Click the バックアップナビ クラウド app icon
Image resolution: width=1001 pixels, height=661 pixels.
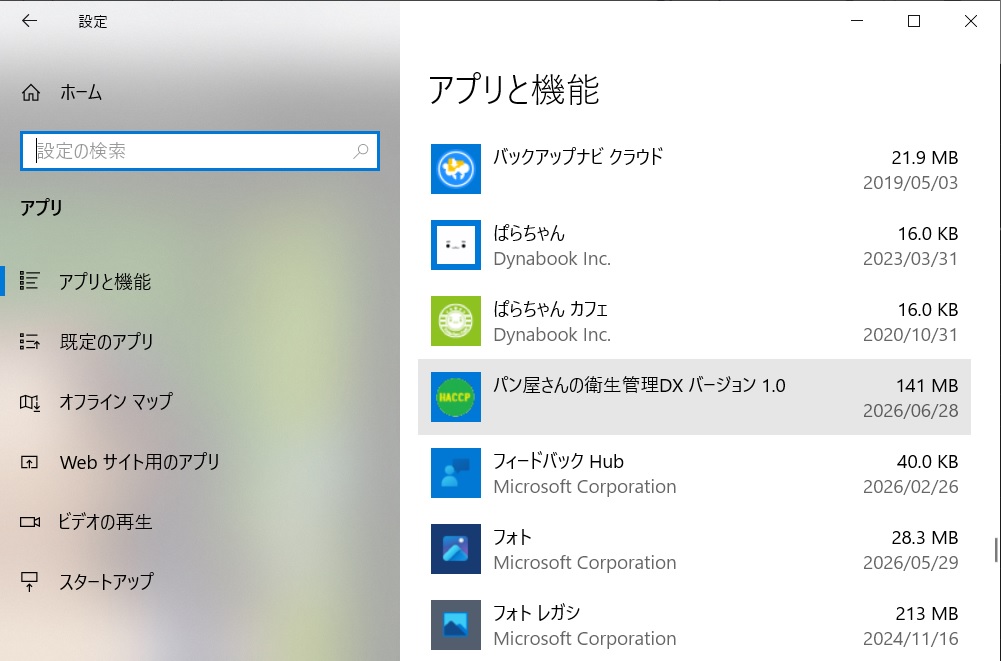click(456, 169)
